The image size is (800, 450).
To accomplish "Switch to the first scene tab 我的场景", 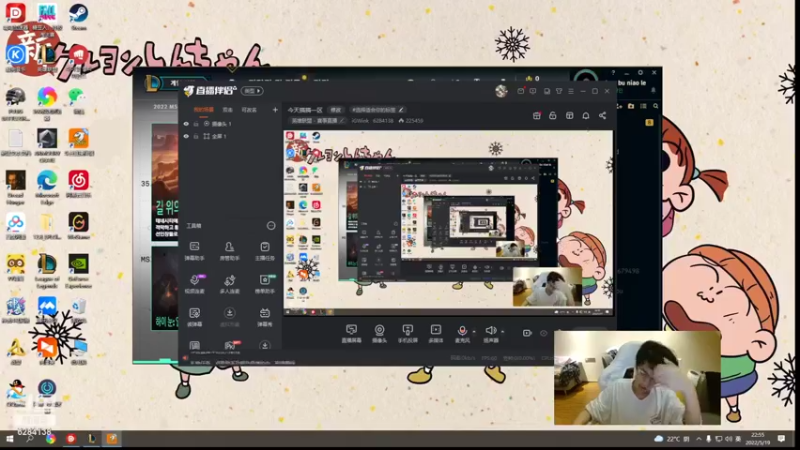I will 203,110.
